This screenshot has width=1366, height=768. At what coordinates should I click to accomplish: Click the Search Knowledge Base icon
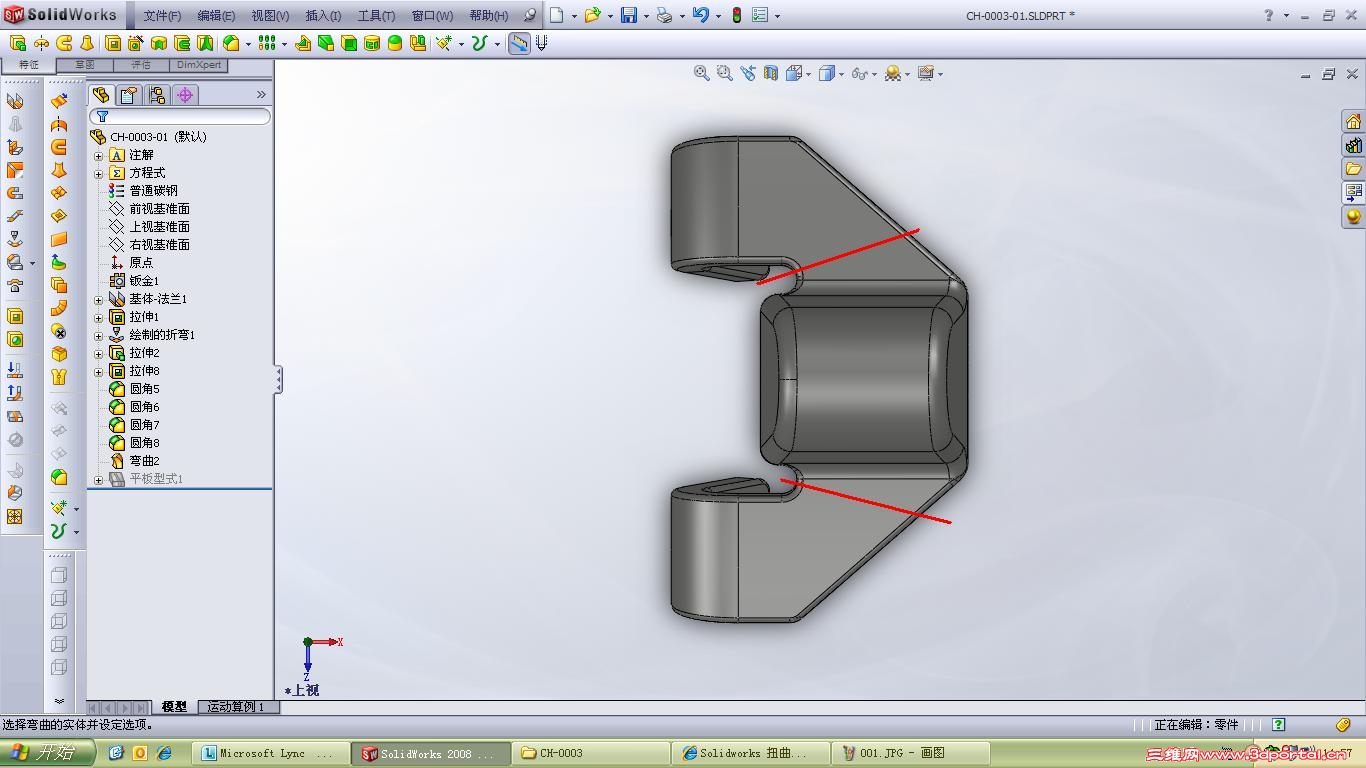pyautogui.click(x=530, y=15)
